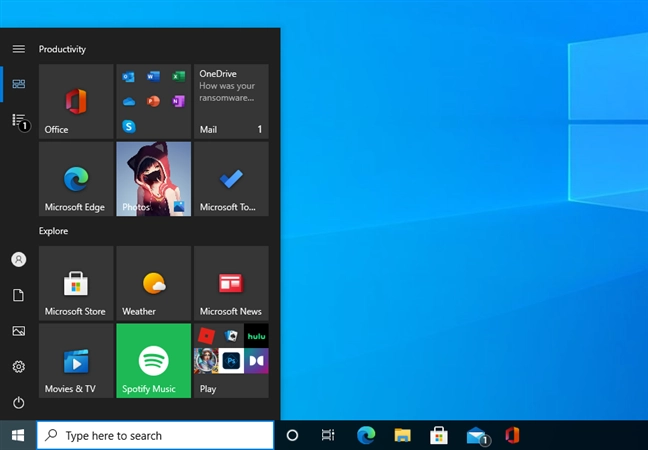
Task: Launch Outlook from the Office folder tile
Action: (129, 76)
